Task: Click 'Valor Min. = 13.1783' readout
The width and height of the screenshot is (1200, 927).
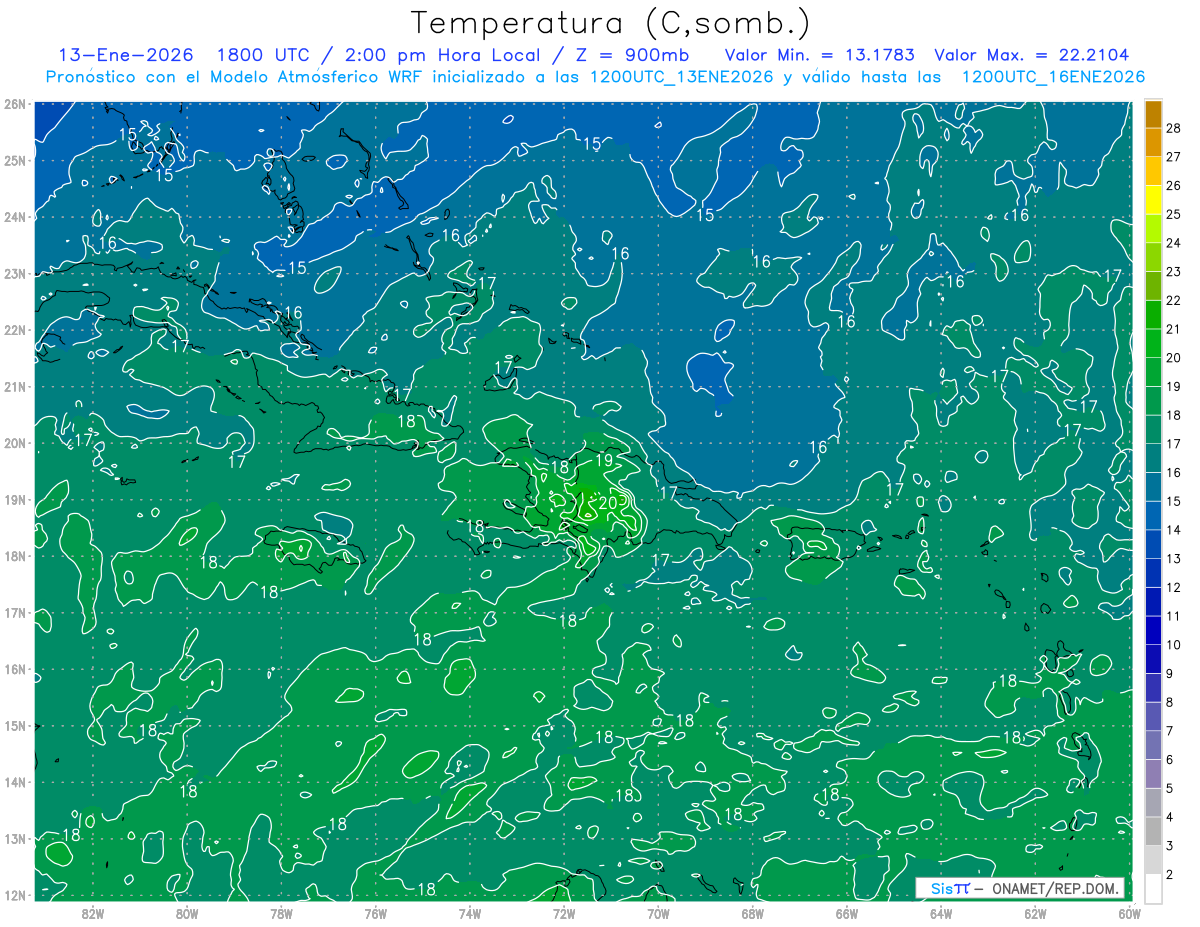Action: pos(820,55)
